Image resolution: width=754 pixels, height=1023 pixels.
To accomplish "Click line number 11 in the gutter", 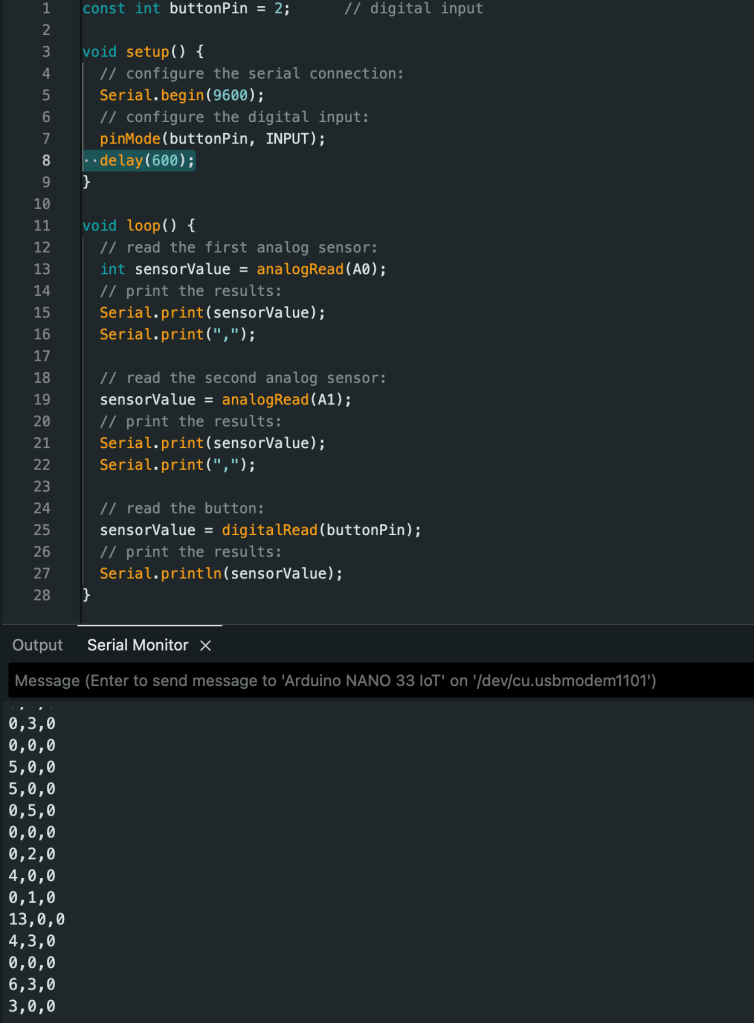I will 41,226.
